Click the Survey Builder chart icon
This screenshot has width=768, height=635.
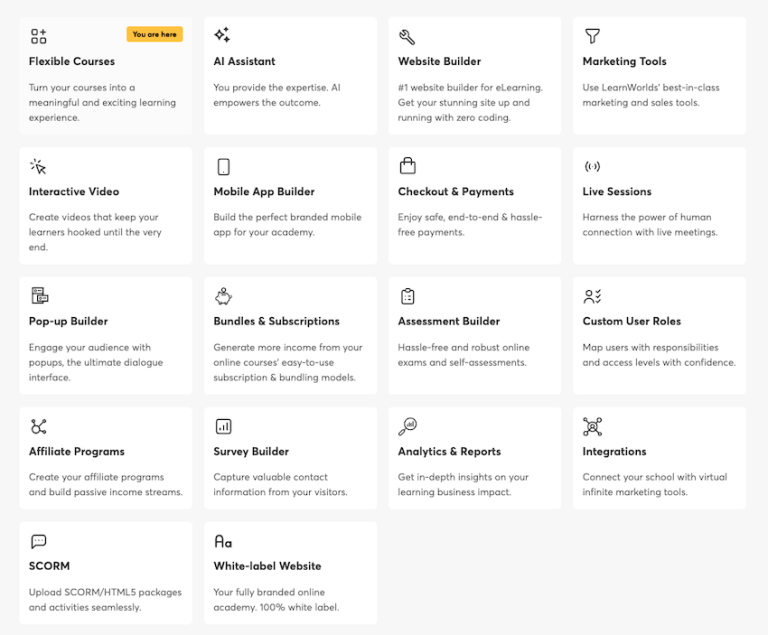click(223, 426)
